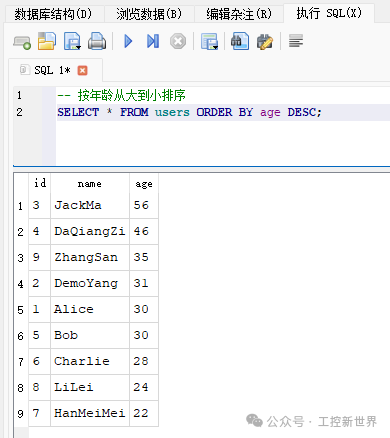Stop execution icon

pyautogui.click(x=178, y=42)
